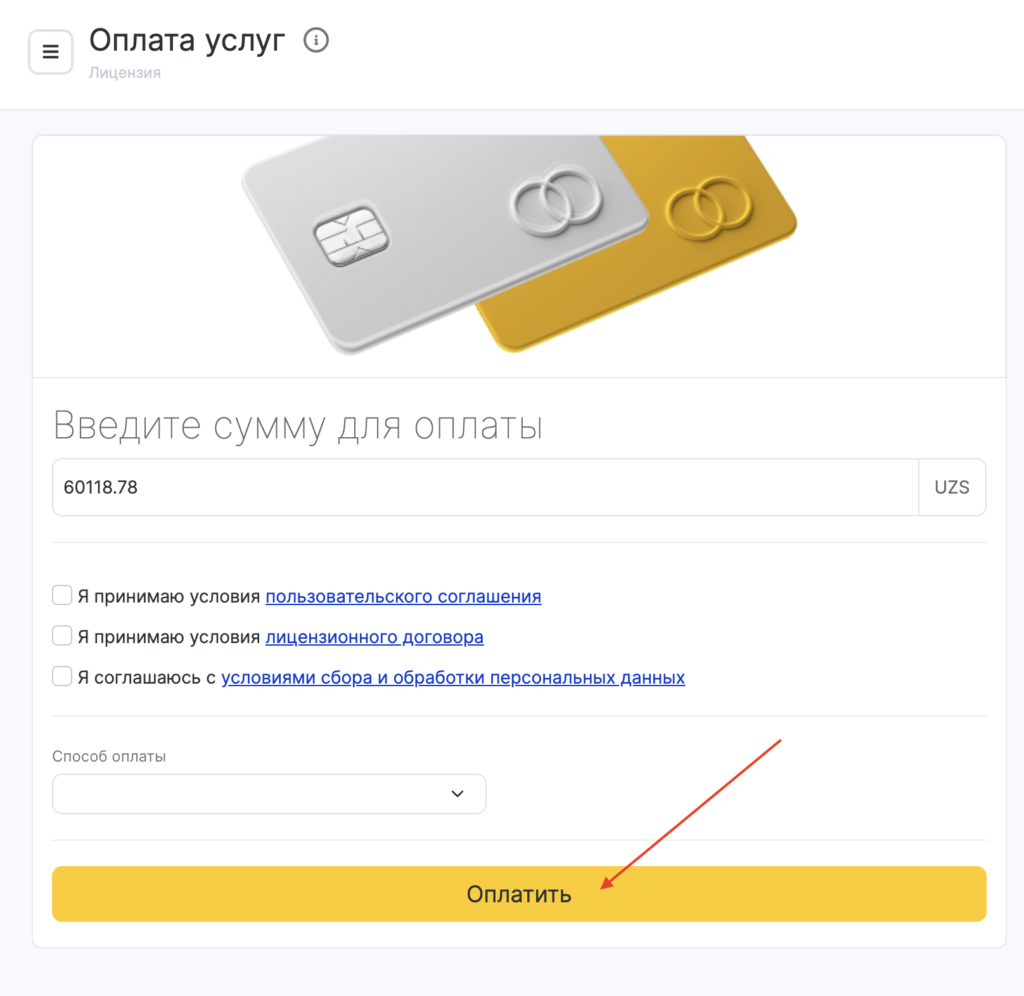Image resolution: width=1024 pixels, height=996 pixels.
Task: Follow the условиями сбора и обработки персональных данных link
Action: [453, 678]
